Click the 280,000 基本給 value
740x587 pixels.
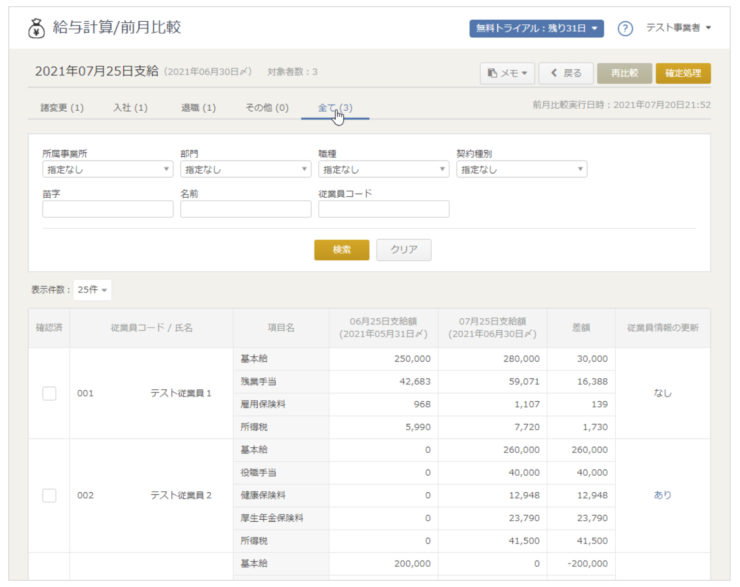tap(521, 359)
